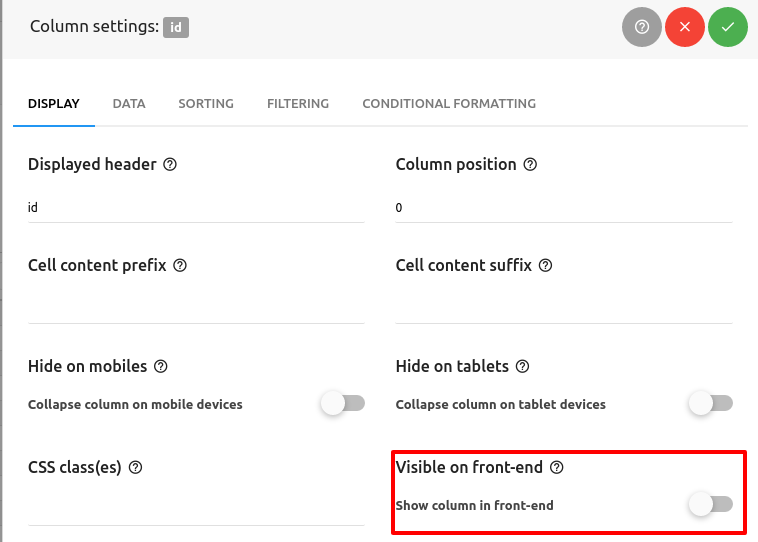Open help for Cell content suffix
Image resolution: width=758 pixels, height=542 pixels.
545,265
